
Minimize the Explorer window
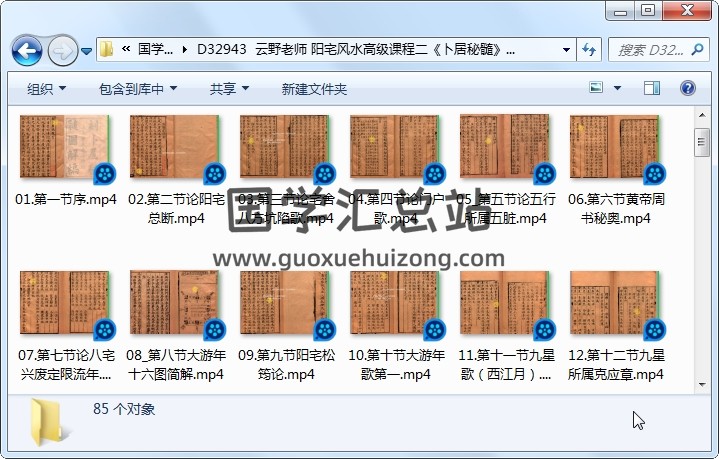[620, 11]
